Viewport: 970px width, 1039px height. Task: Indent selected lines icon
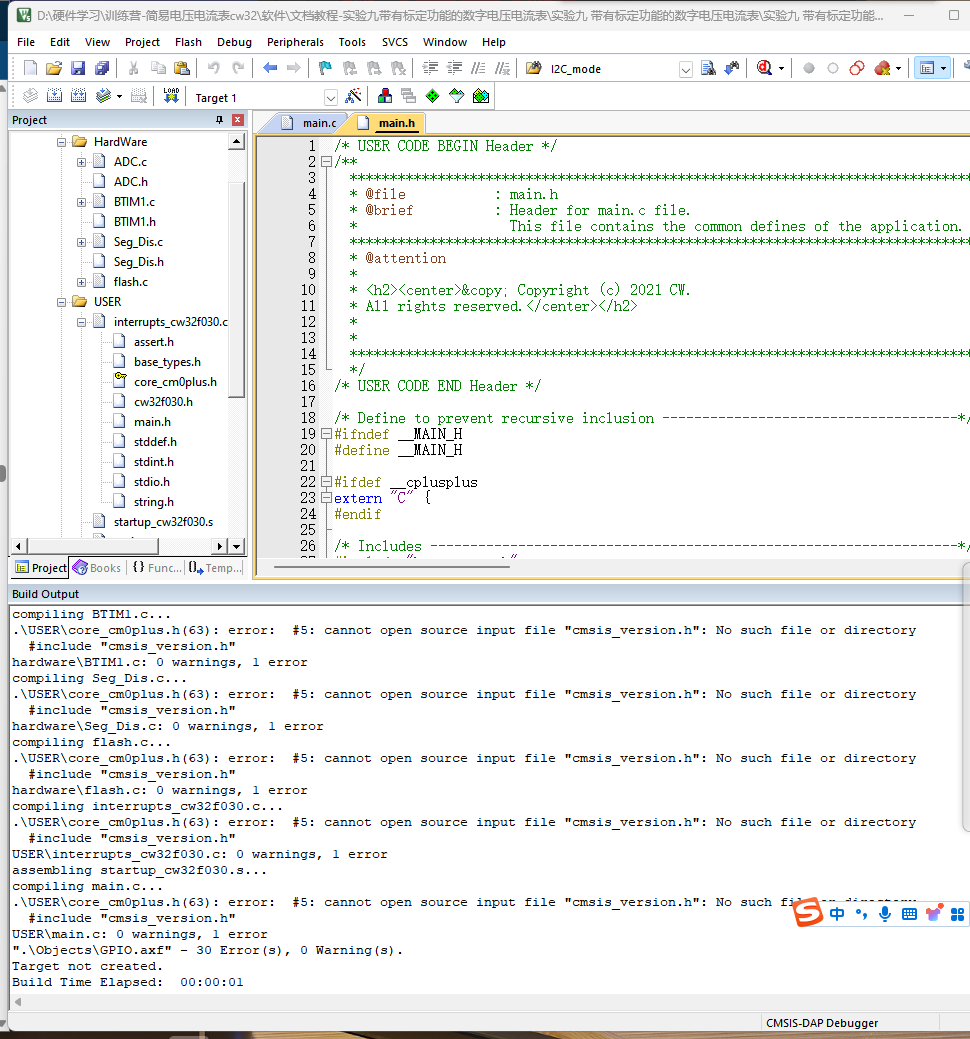pos(430,68)
